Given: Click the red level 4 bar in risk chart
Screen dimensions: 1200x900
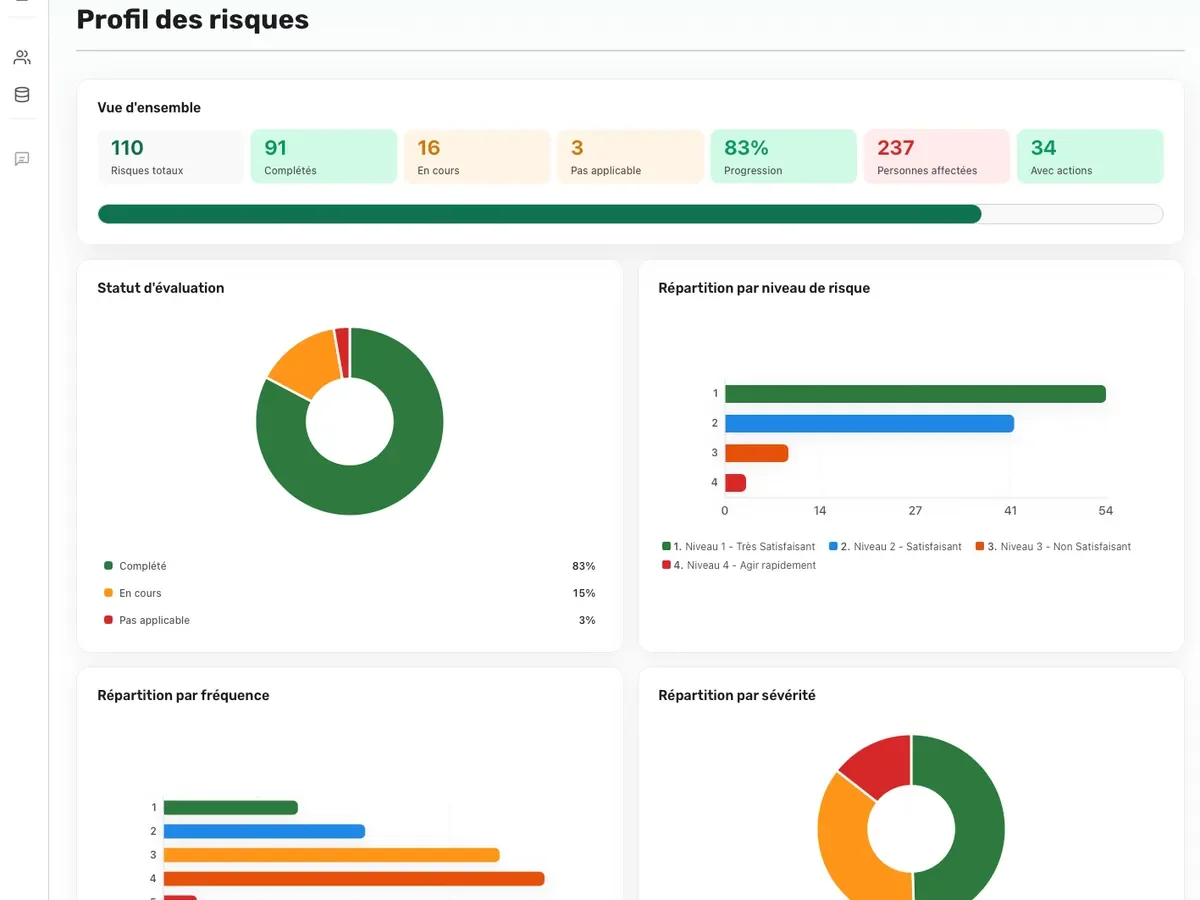Looking at the screenshot, I should [x=735, y=483].
